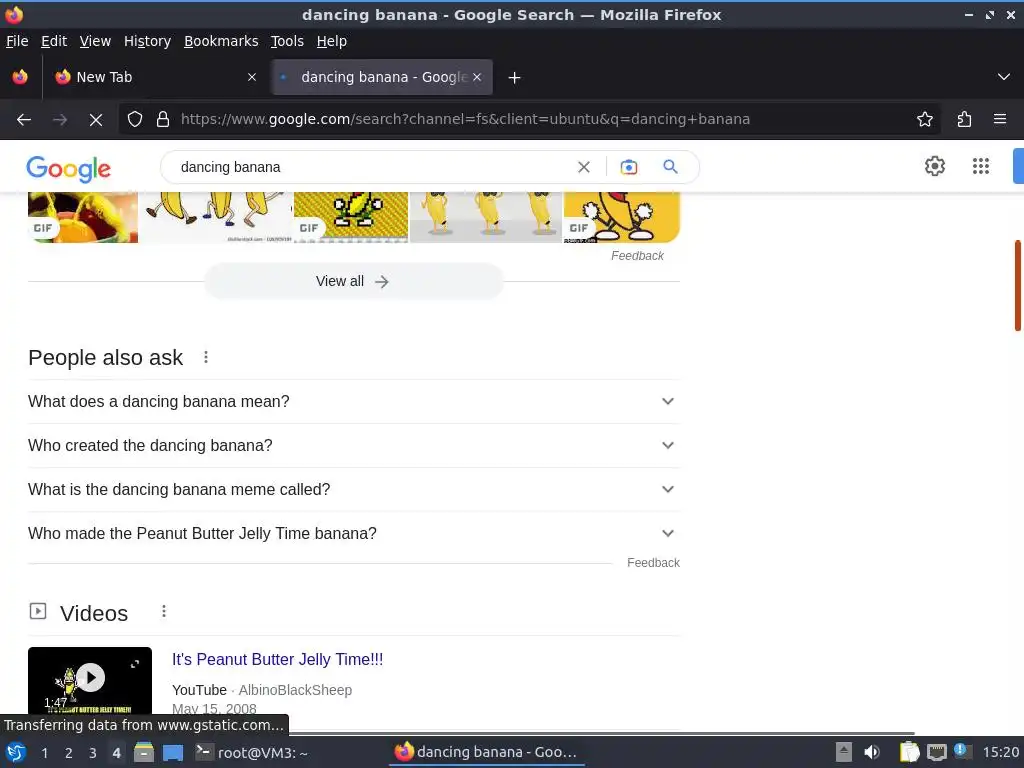Open the Google apps grid
The image size is (1024, 768).
click(981, 166)
